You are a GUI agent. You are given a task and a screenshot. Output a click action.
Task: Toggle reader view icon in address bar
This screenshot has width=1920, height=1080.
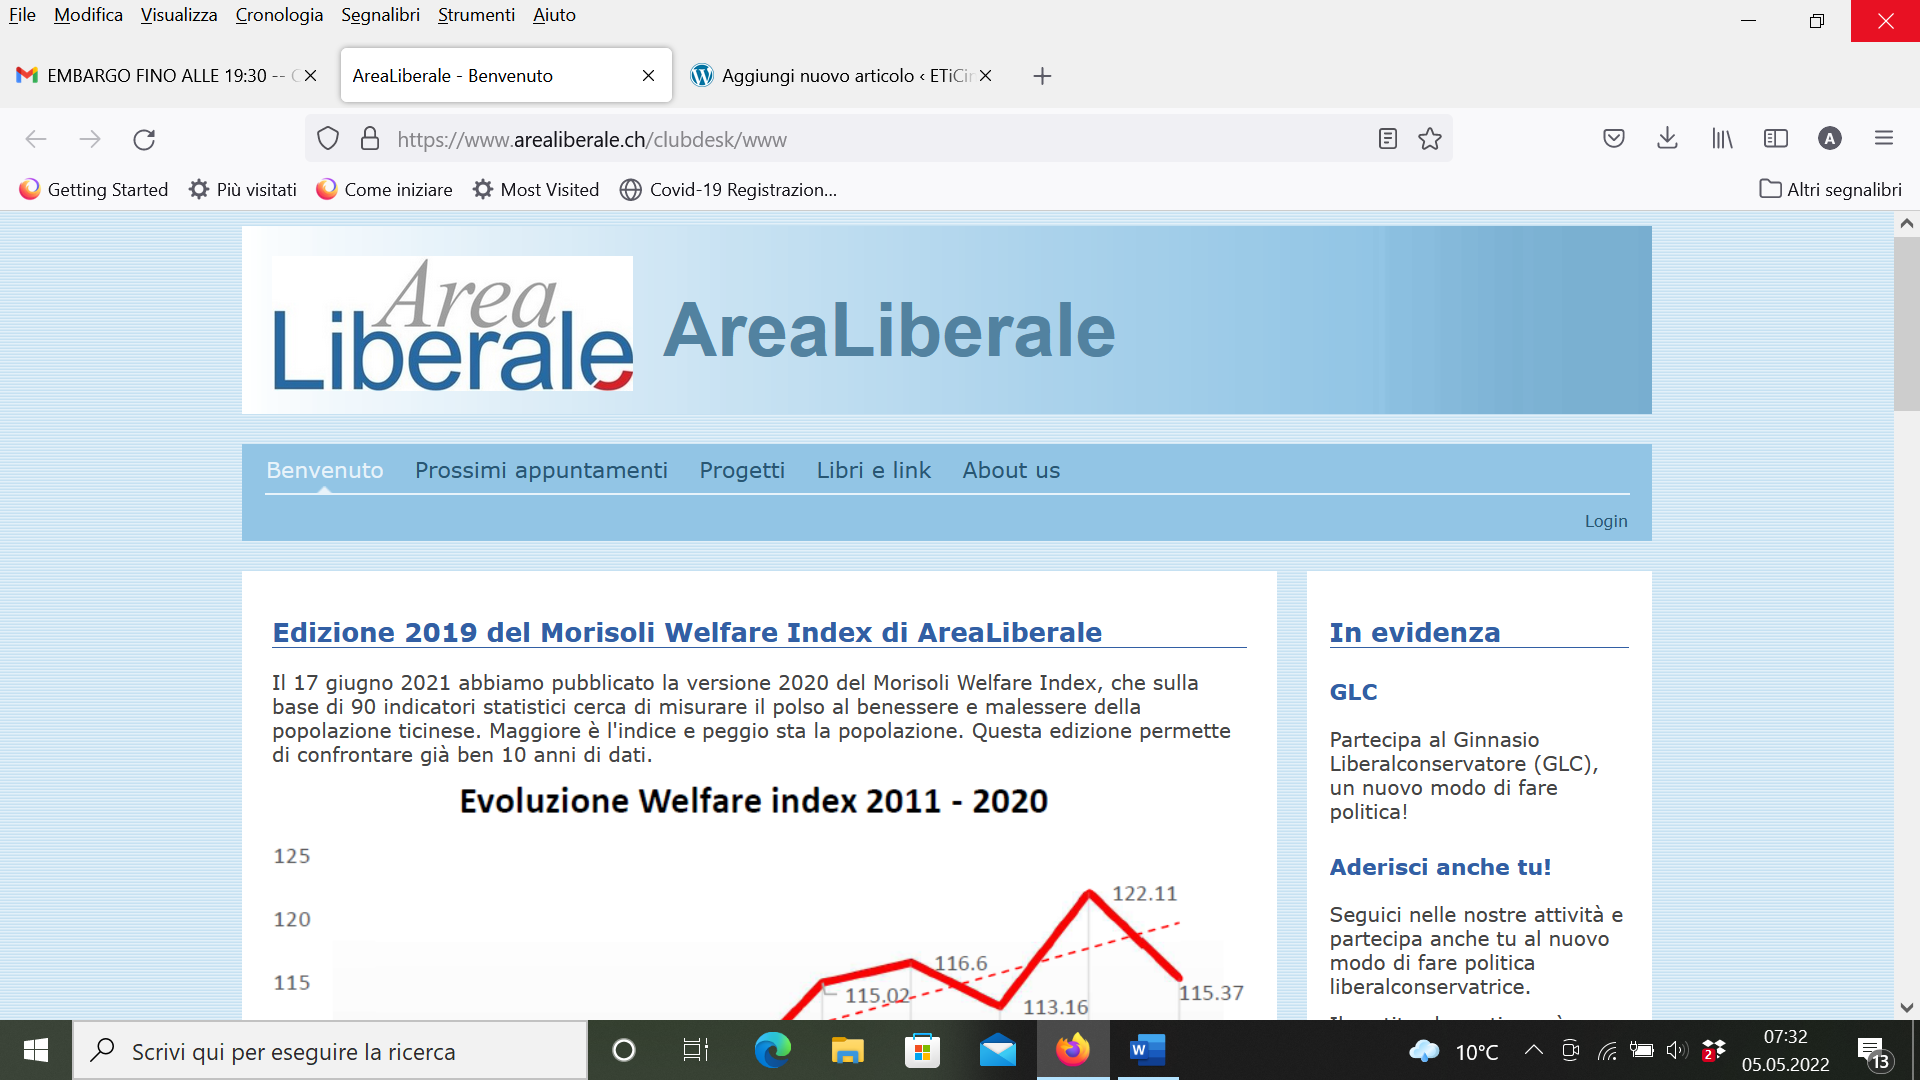coord(1387,139)
